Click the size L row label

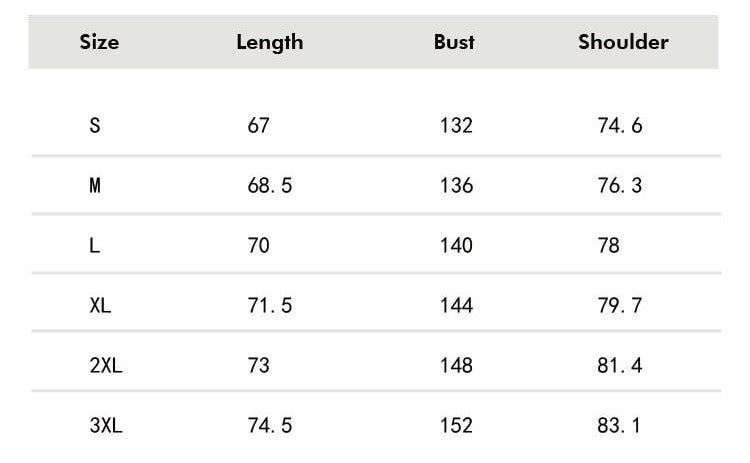coord(95,245)
